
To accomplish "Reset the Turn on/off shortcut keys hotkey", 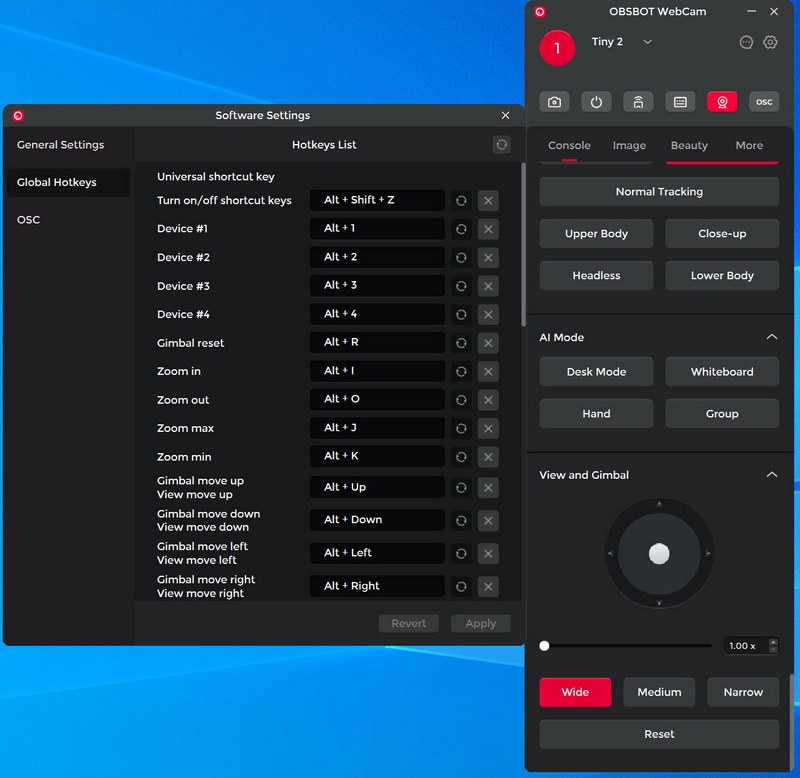I will pyautogui.click(x=461, y=200).
